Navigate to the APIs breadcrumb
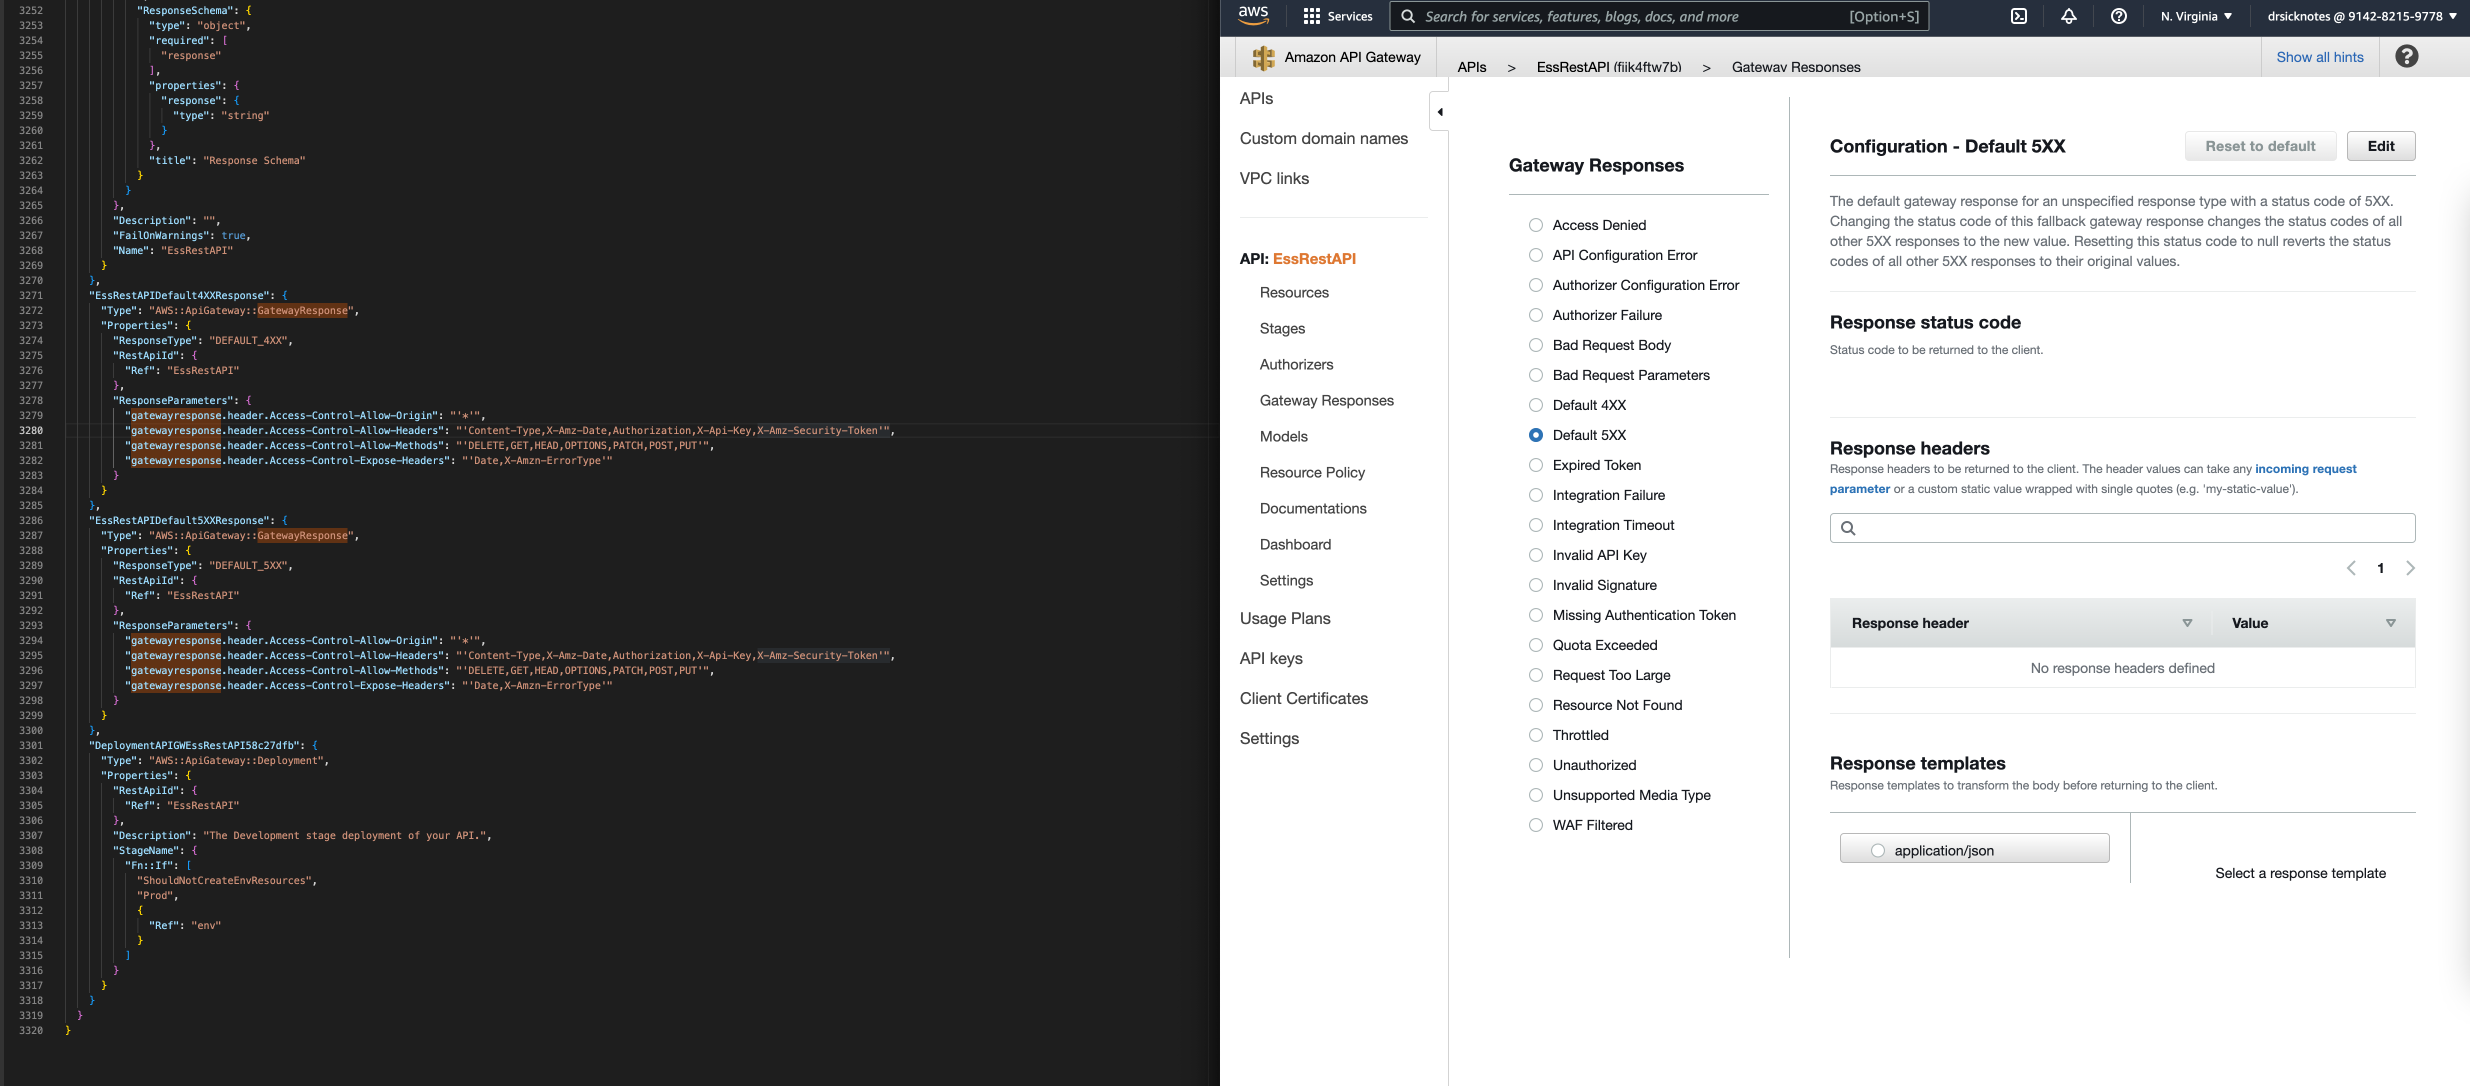Screen dimensions: 2470x1086 point(1472,66)
